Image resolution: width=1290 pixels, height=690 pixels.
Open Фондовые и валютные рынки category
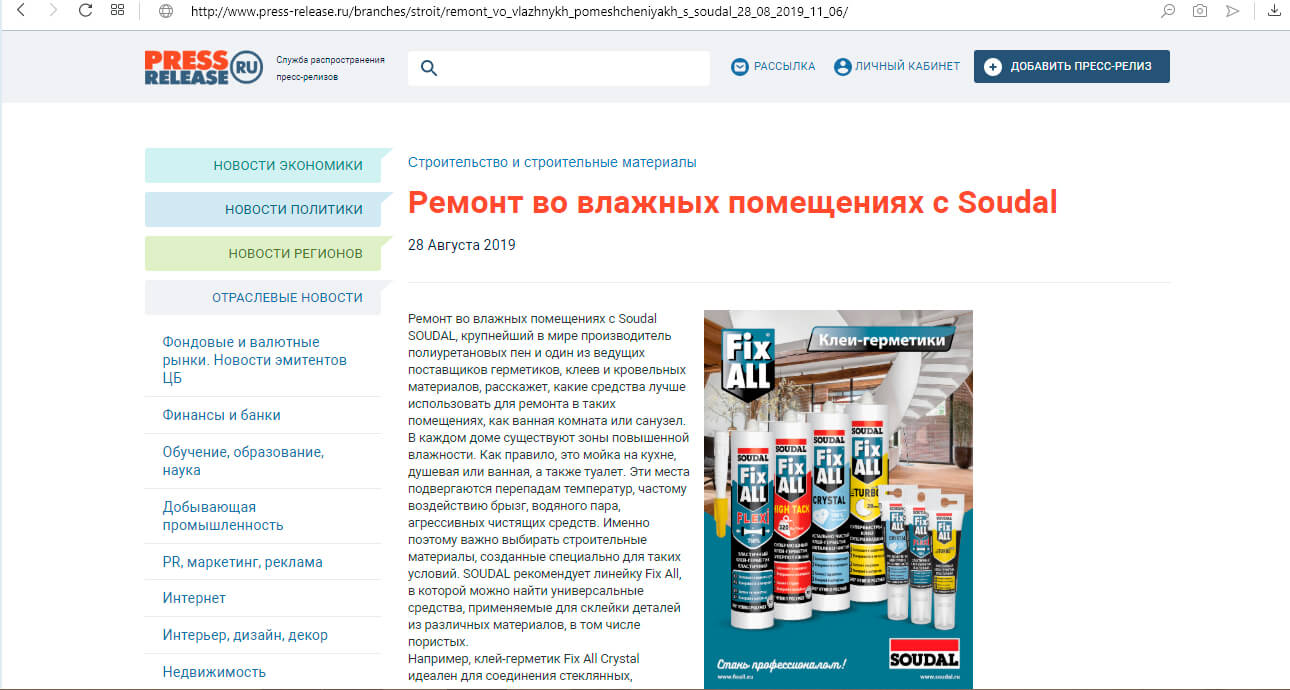tap(254, 360)
